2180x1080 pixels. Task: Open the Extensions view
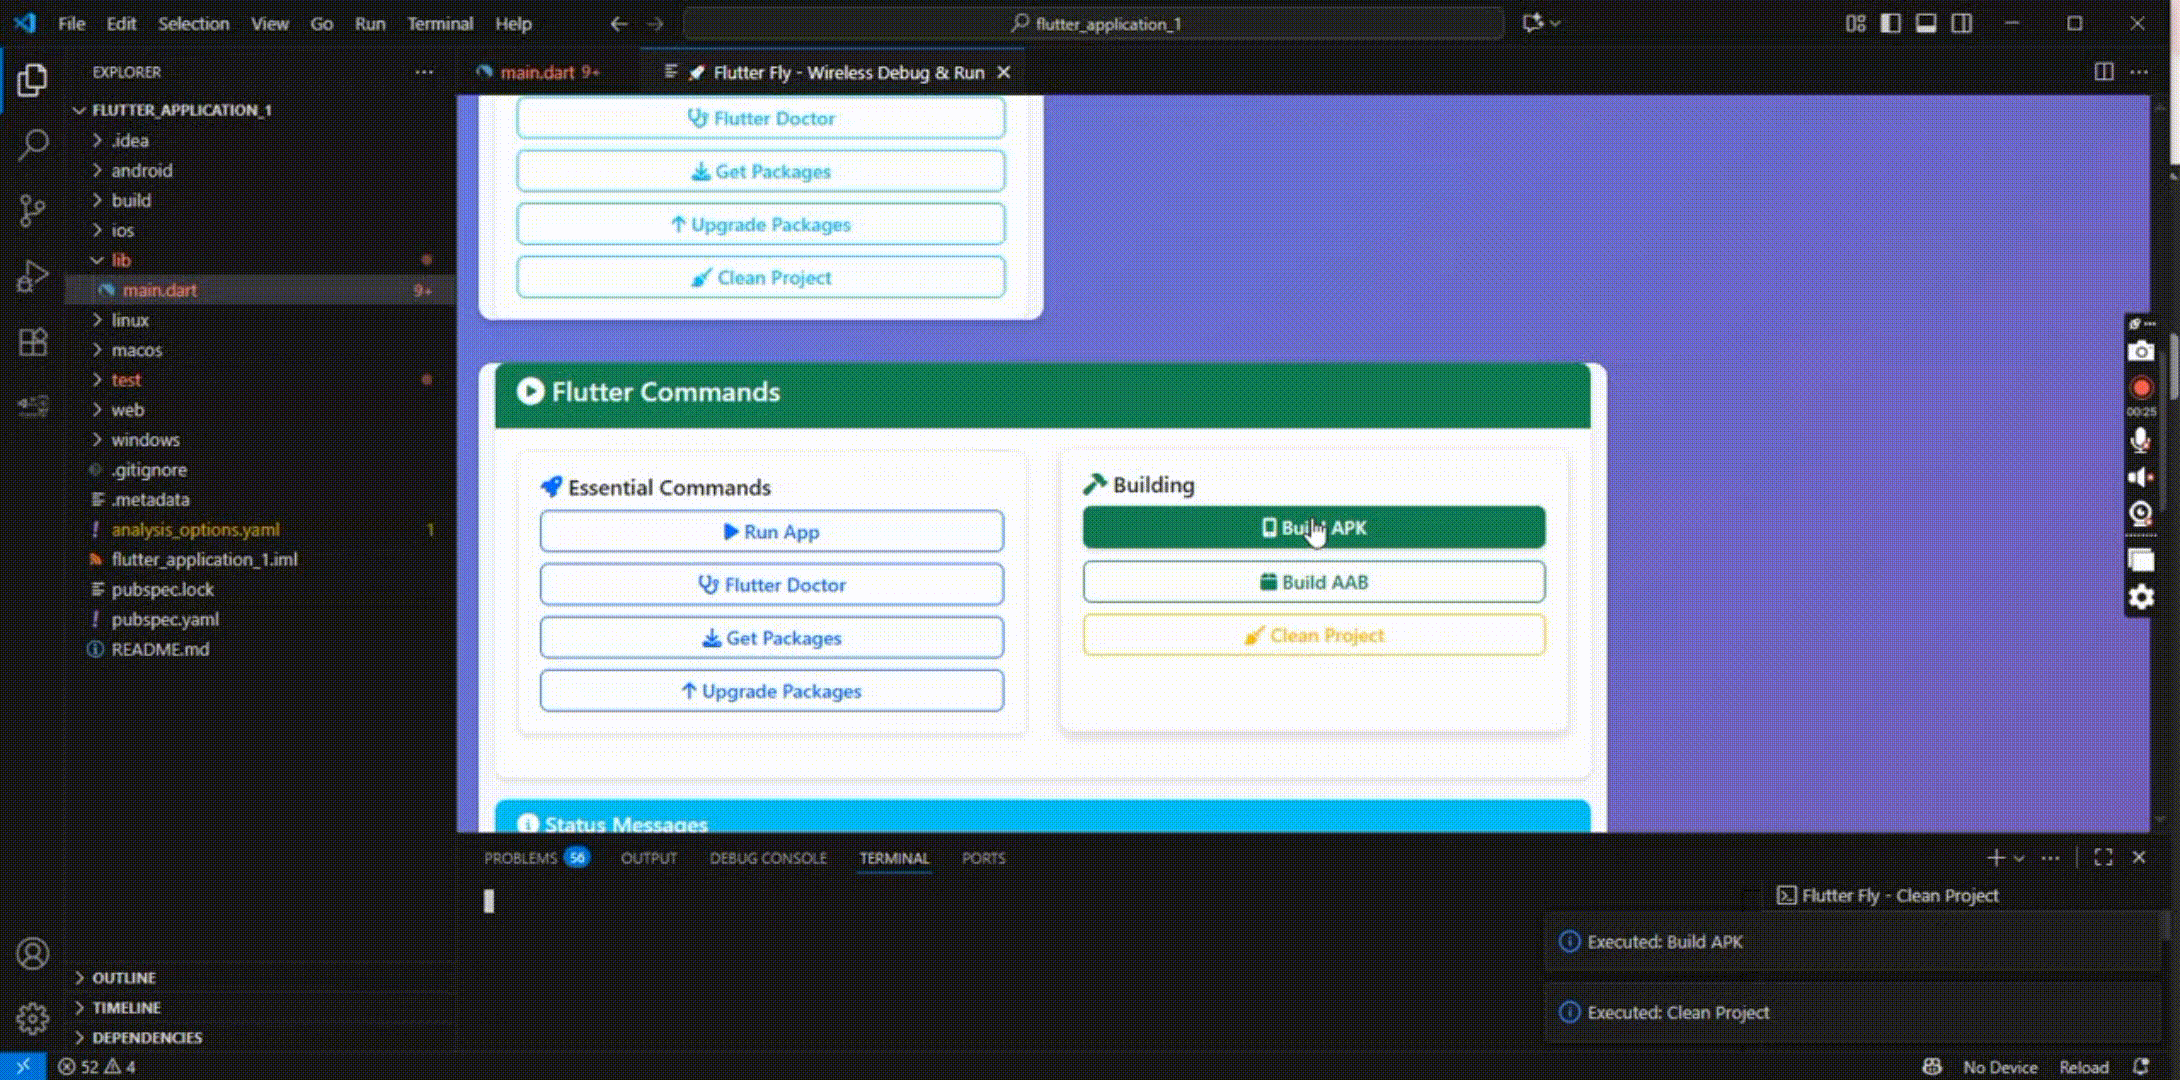click(x=32, y=342)
